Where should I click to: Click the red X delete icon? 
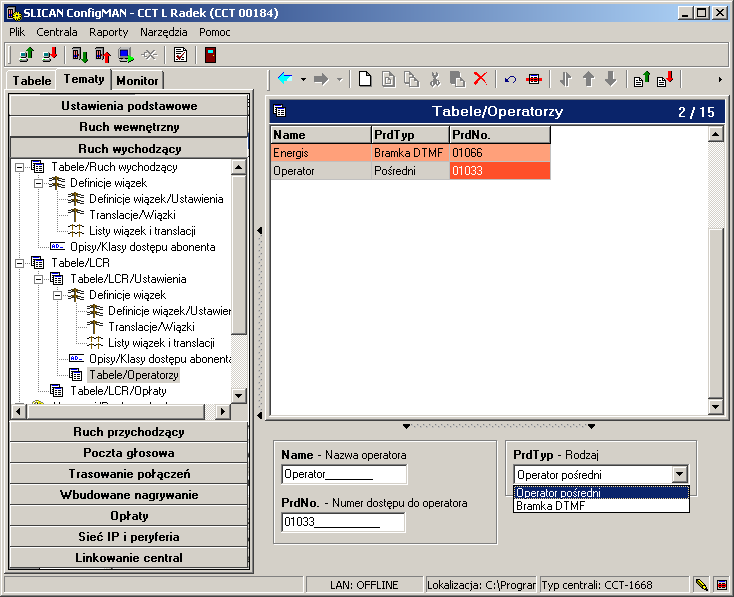coord(480,79)
